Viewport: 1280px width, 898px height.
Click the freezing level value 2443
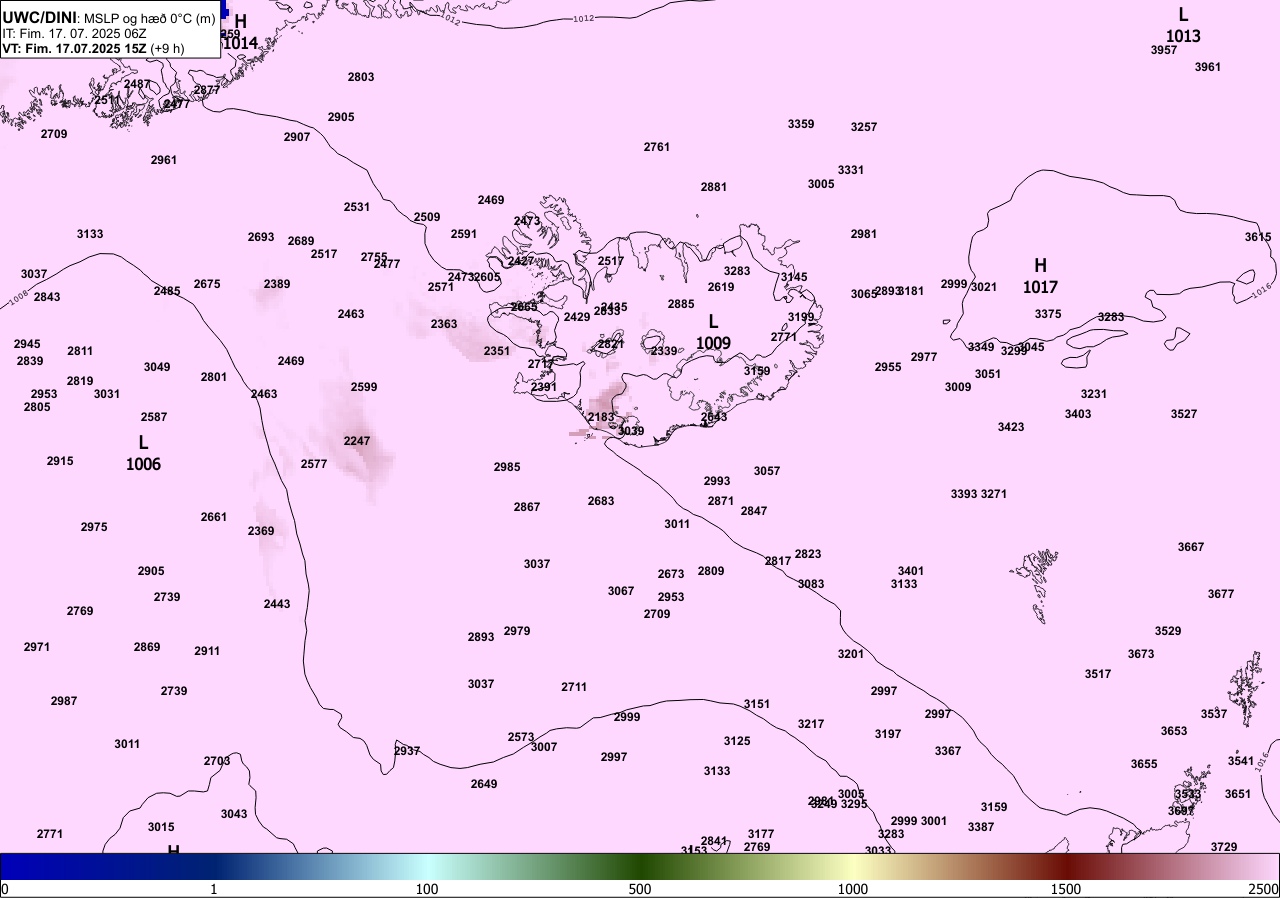point(277,604)
